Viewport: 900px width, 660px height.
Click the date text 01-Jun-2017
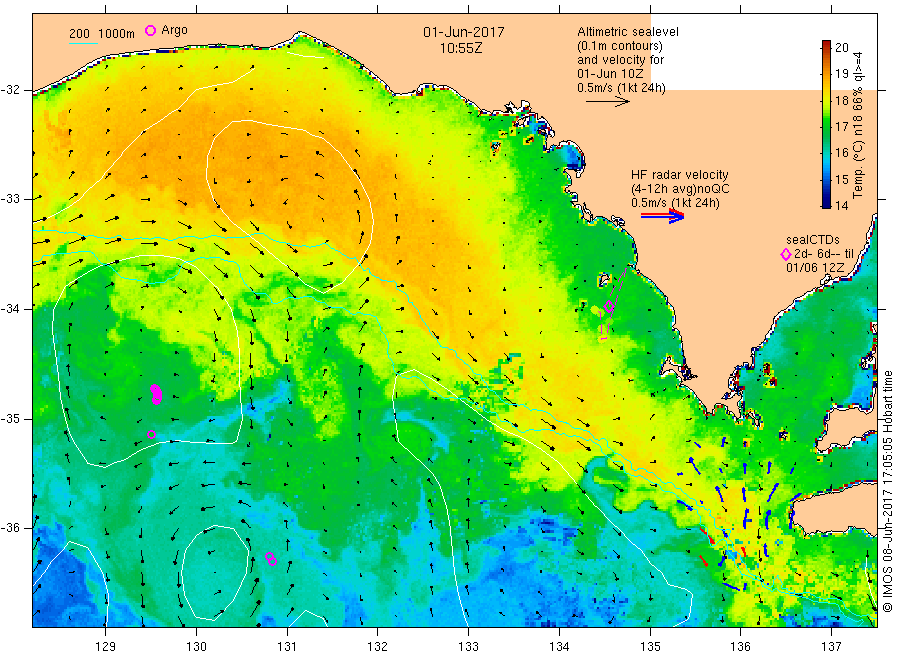(x=464, y=33)
